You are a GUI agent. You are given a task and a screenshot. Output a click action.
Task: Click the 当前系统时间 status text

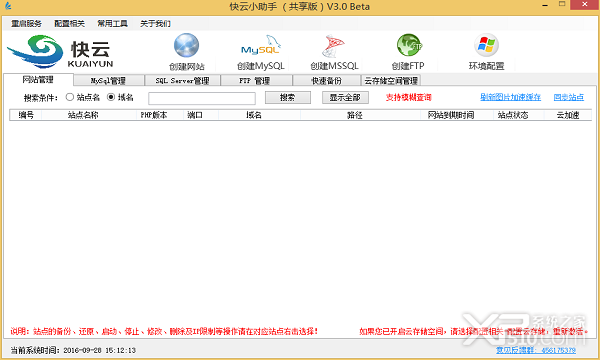pyautogui.click(x=73, y=350)
